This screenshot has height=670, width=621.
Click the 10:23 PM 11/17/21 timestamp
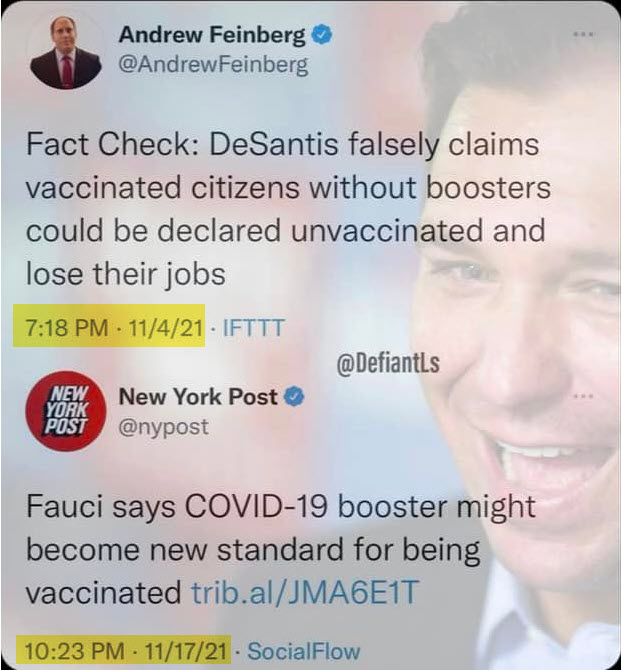tap(126, 651)
